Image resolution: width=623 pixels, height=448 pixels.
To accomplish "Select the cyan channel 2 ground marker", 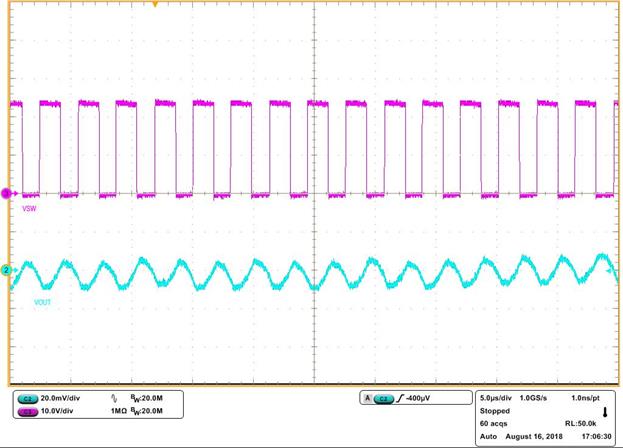I will click(x=5, y=270).
